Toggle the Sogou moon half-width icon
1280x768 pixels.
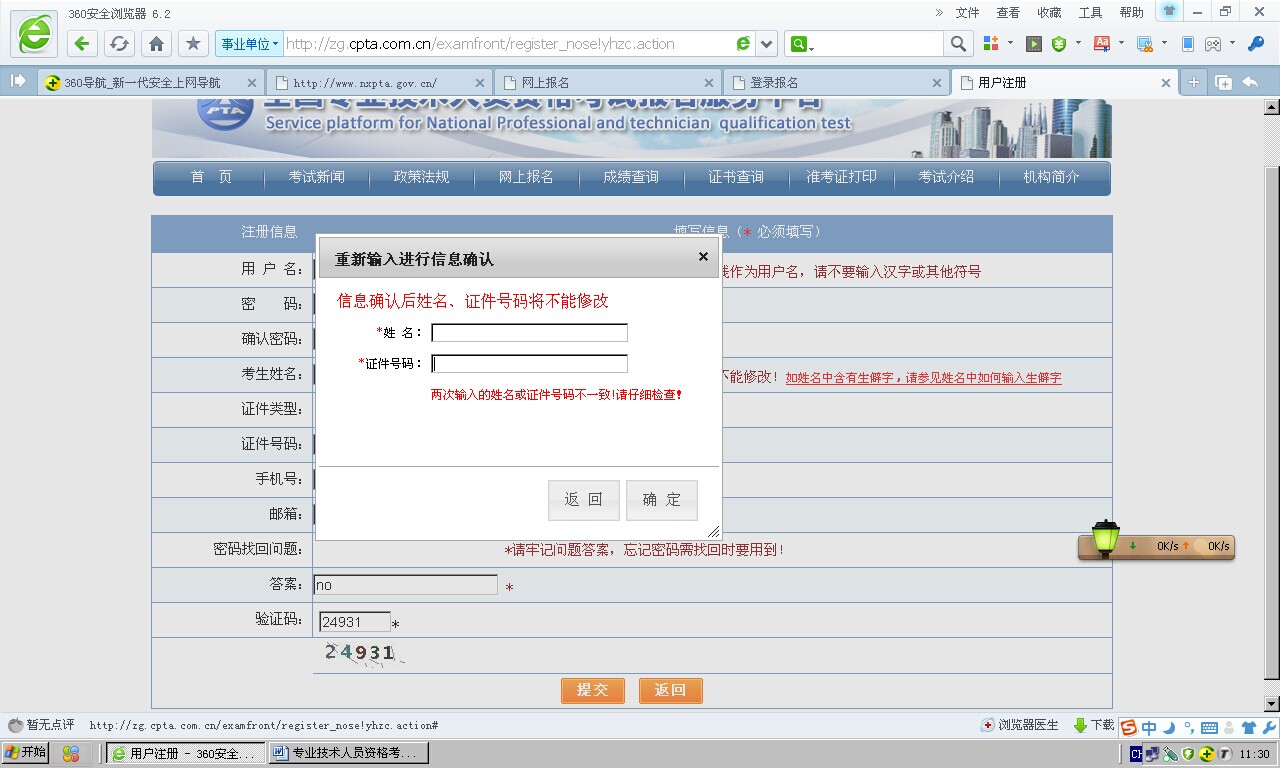(x=1169, y=727)
